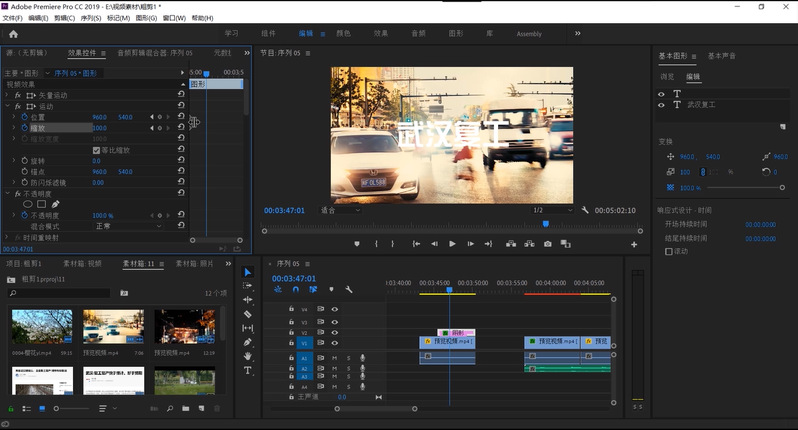Click the 预览视频.mp4 clip on V1
The width and height of the screenshot is (798, 430).
pyautogui.click(x=446, y=341)
